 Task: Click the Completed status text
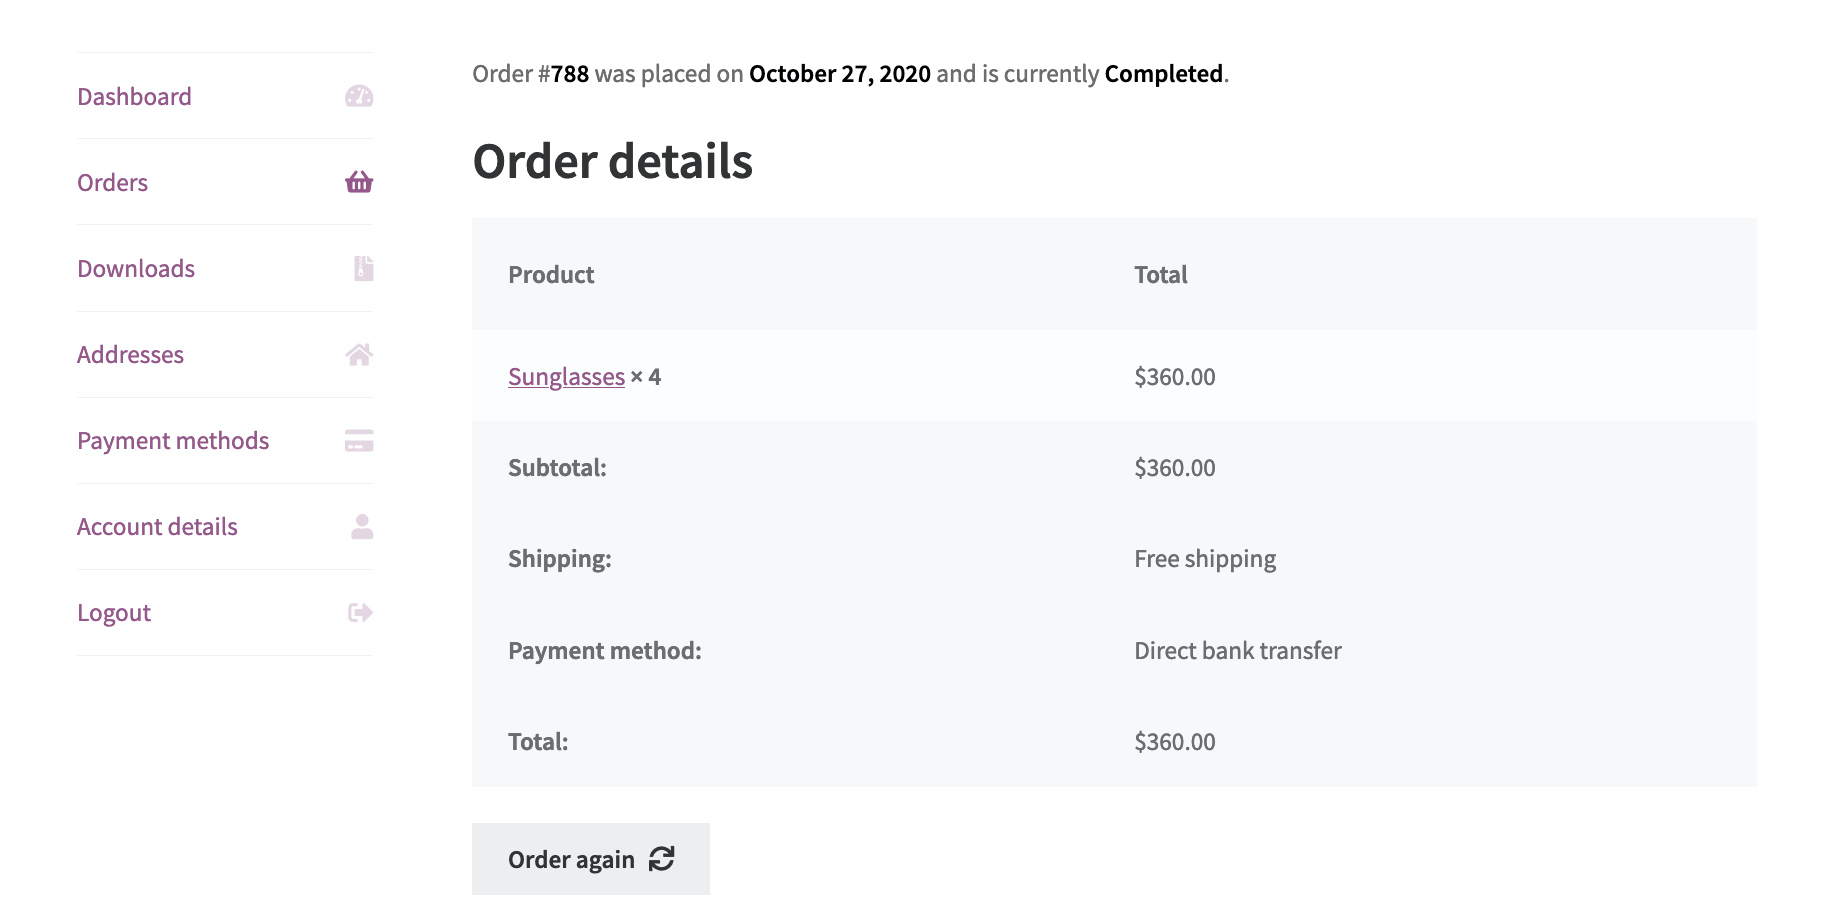click(x=1163, y=74)
